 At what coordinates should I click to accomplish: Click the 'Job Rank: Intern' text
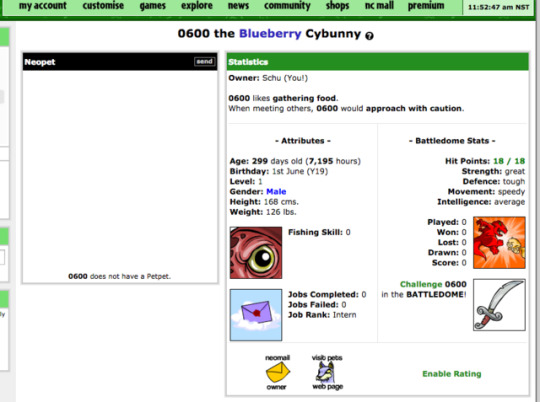tap(322, 315)
